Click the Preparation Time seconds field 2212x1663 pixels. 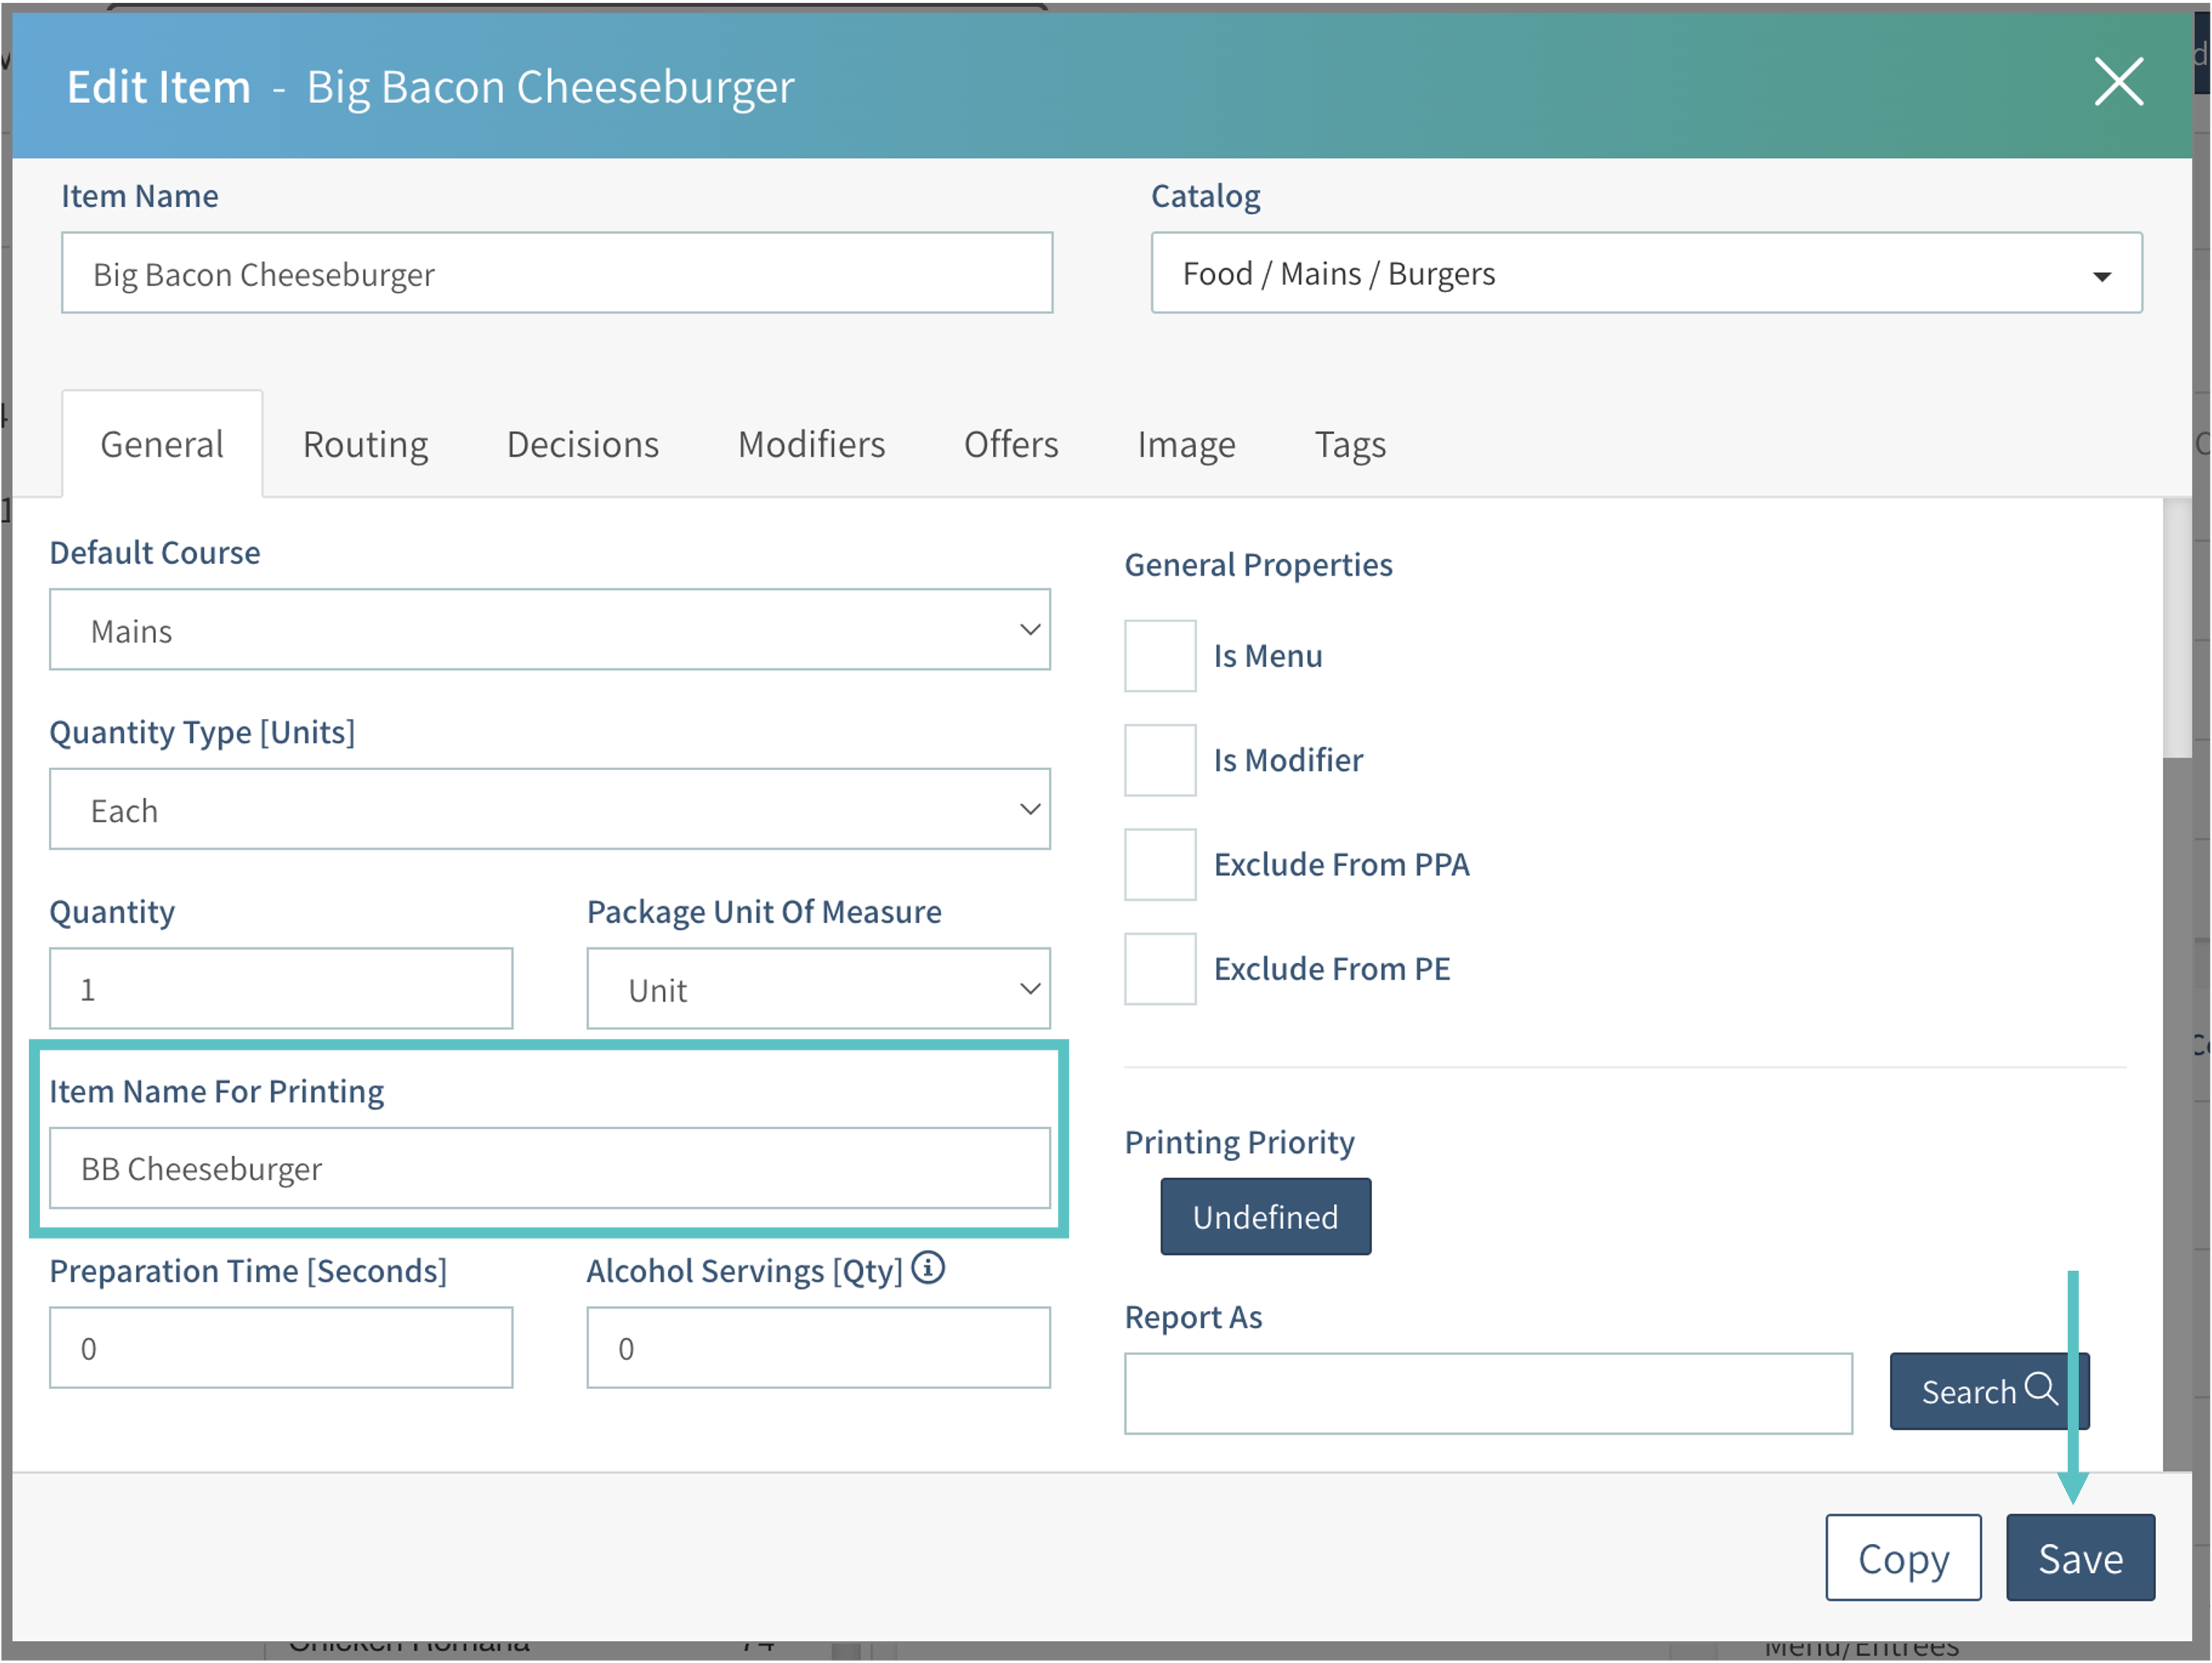(281, 1348)
